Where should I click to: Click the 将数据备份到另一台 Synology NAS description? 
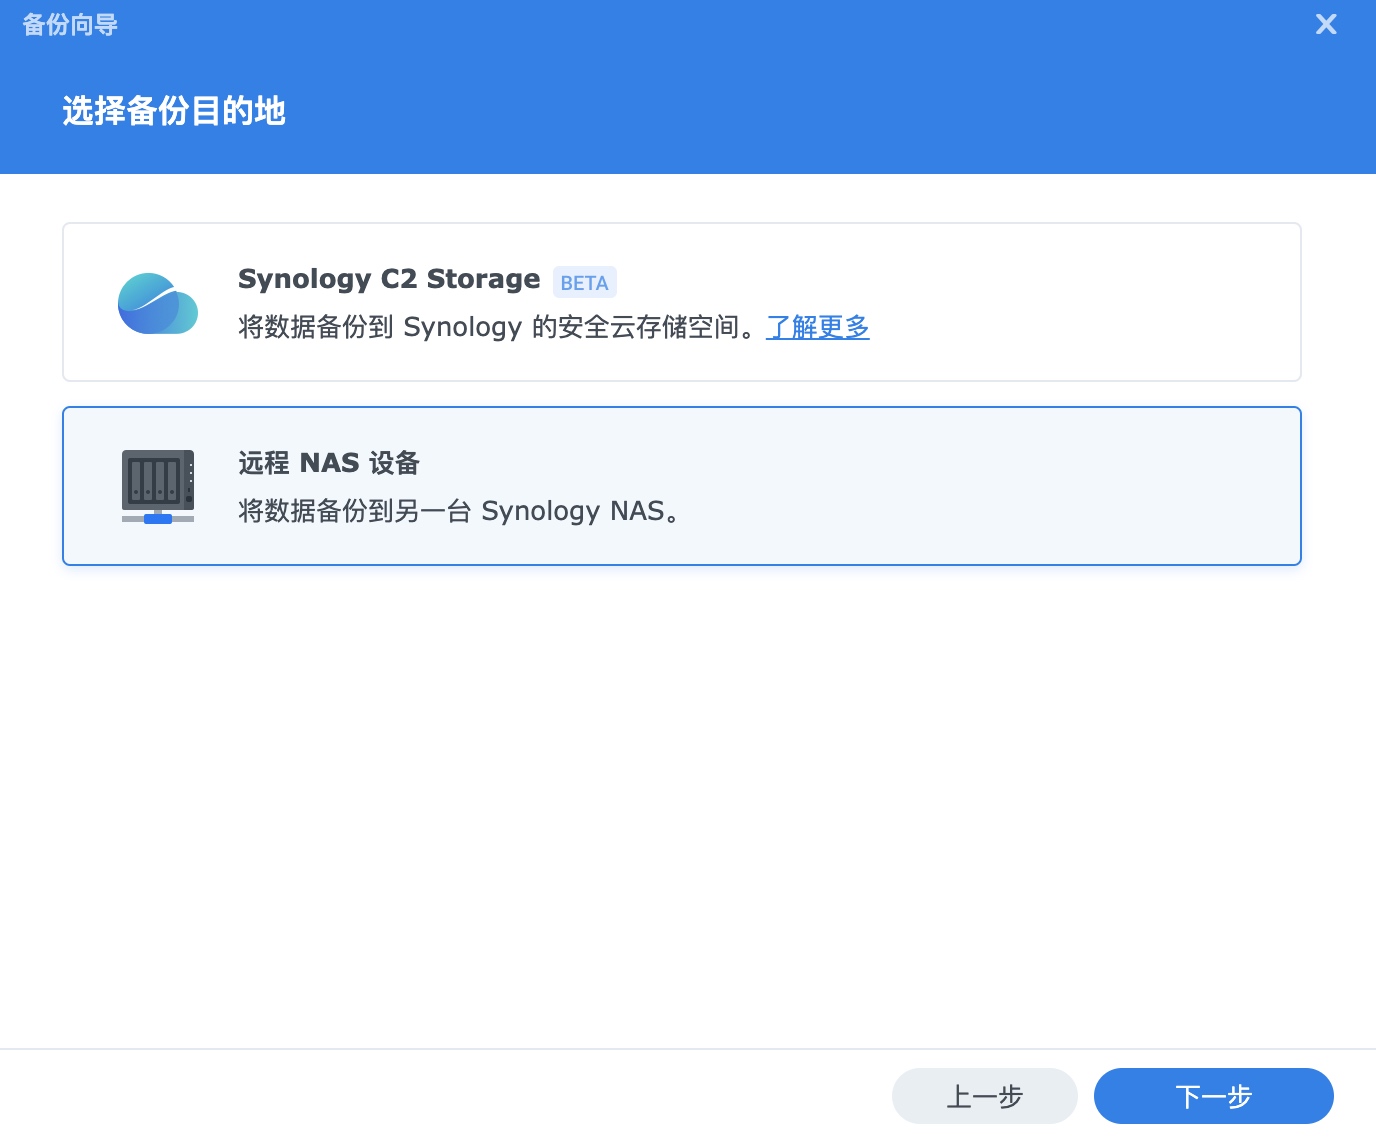(x=459, y=511)
